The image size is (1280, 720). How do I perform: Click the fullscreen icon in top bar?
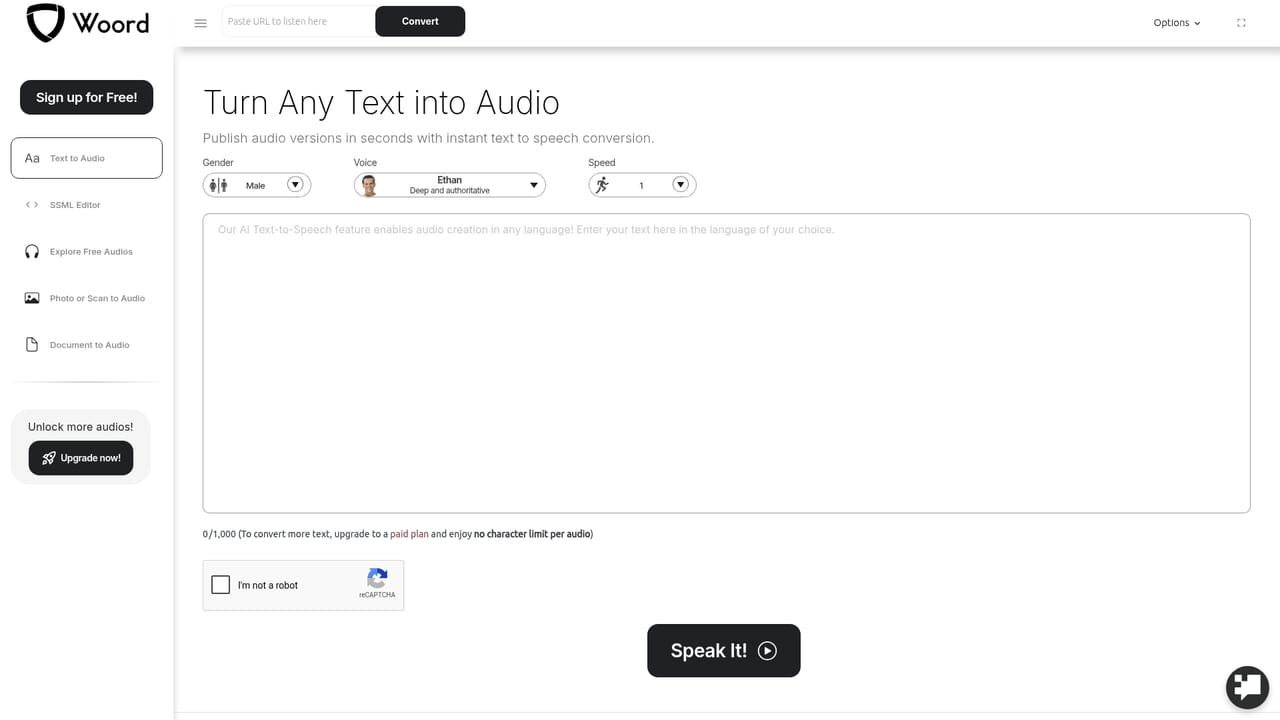pos(1241,23)
